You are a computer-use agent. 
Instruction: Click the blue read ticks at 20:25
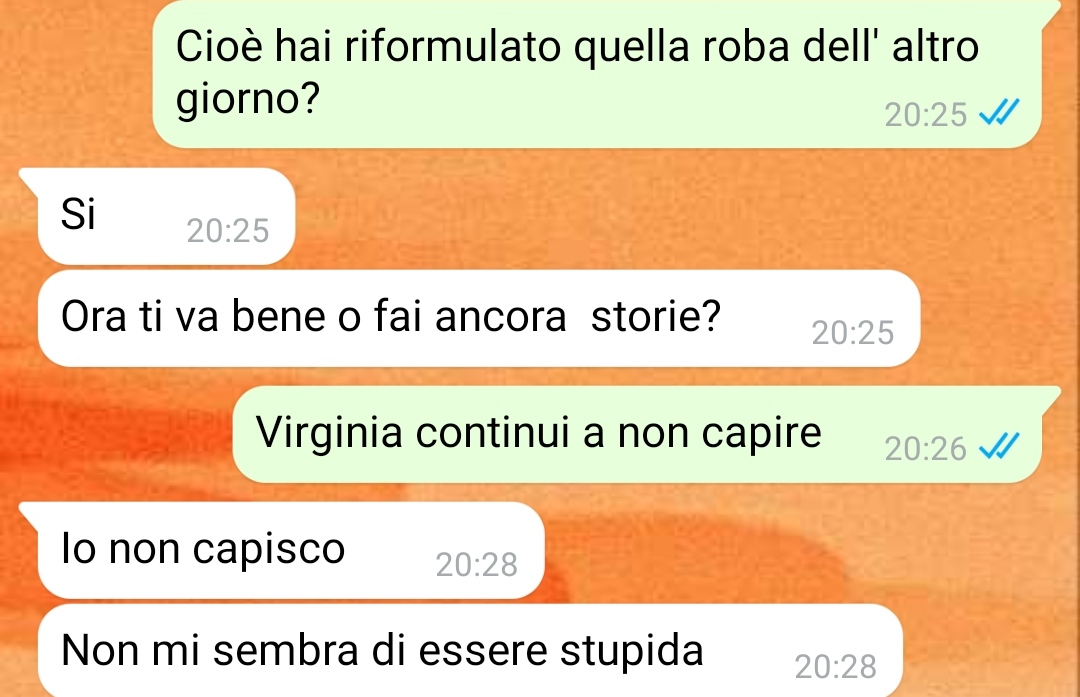999,113
